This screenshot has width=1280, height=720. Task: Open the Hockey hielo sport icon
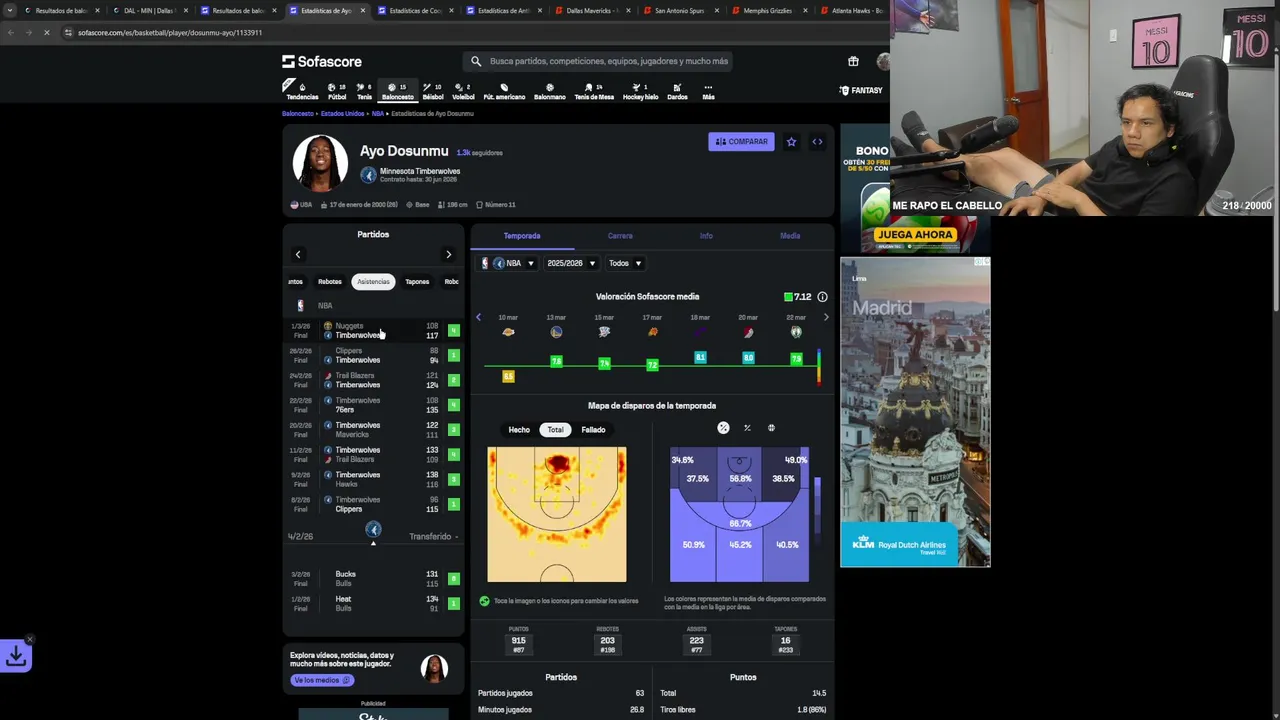click(x=640, y=91)
